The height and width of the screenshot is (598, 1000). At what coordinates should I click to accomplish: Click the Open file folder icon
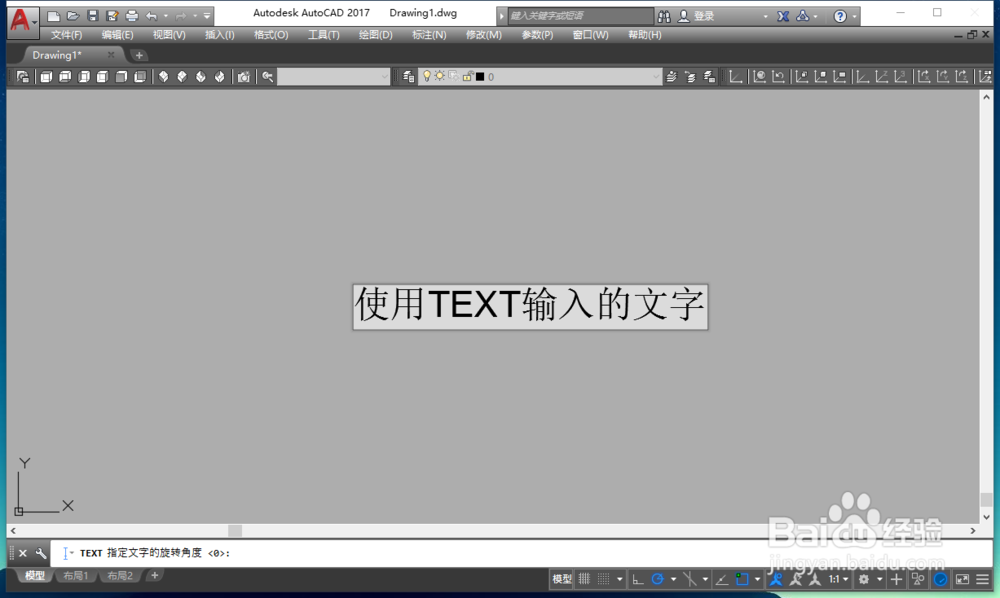coord(73,16)
